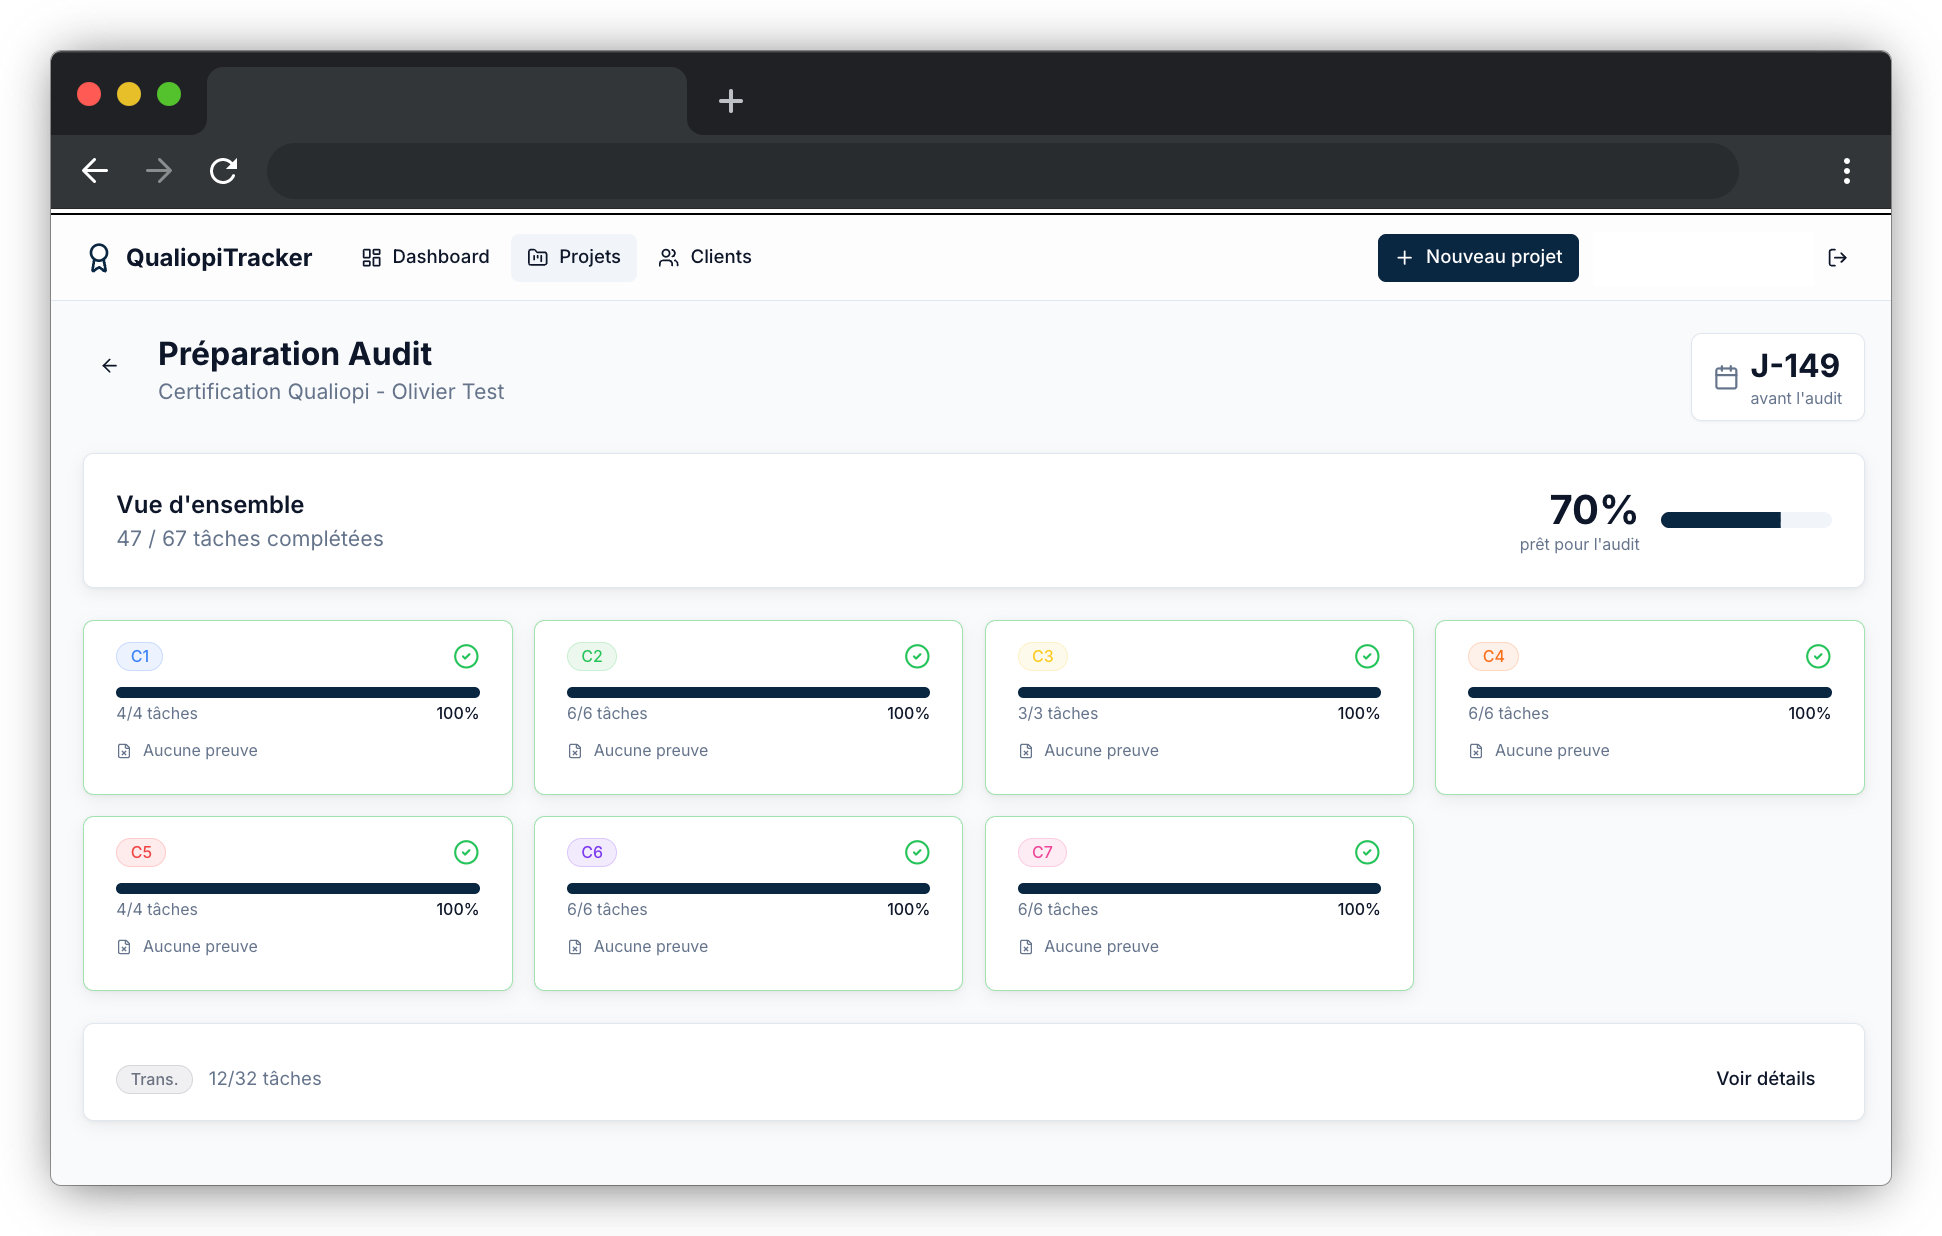Click the green status check on card C6

pos(917,852)
